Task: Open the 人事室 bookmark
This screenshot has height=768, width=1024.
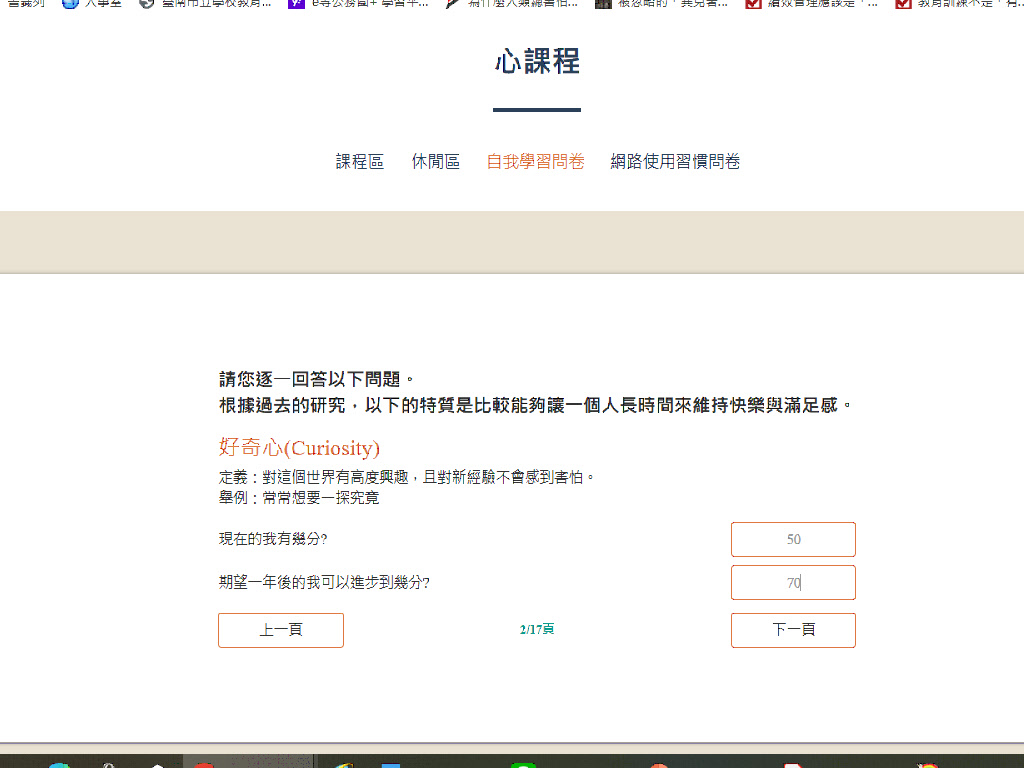Action: (x=92, y=3)
